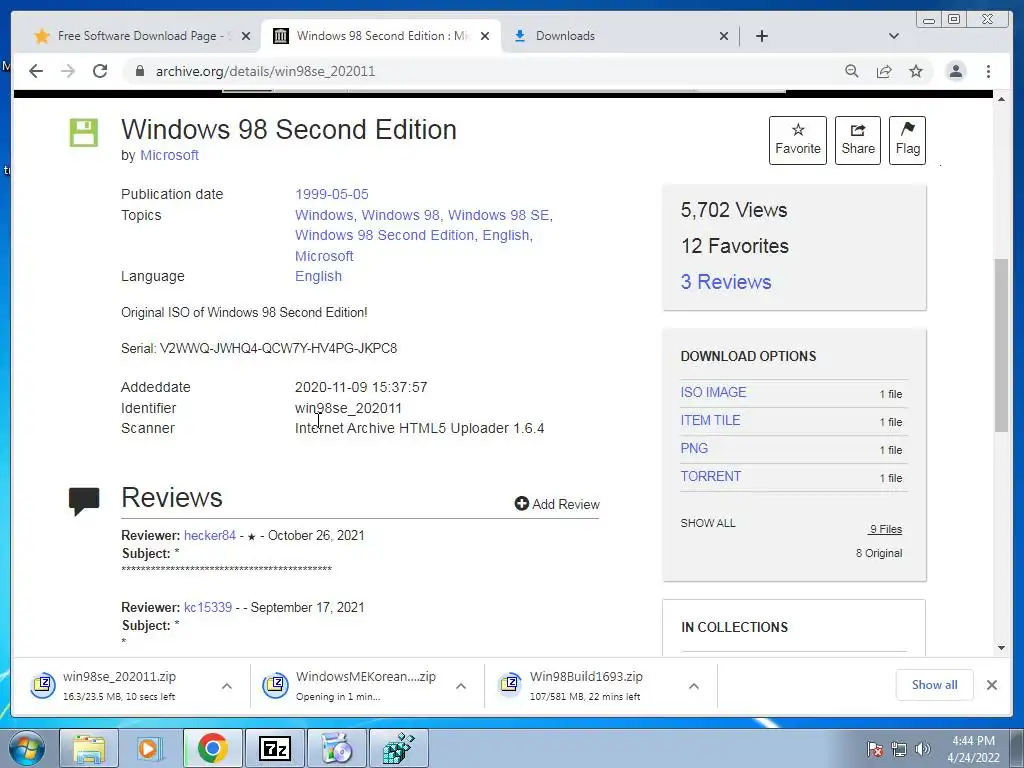
Task: Click the Share button
Action: click(857, 140)
